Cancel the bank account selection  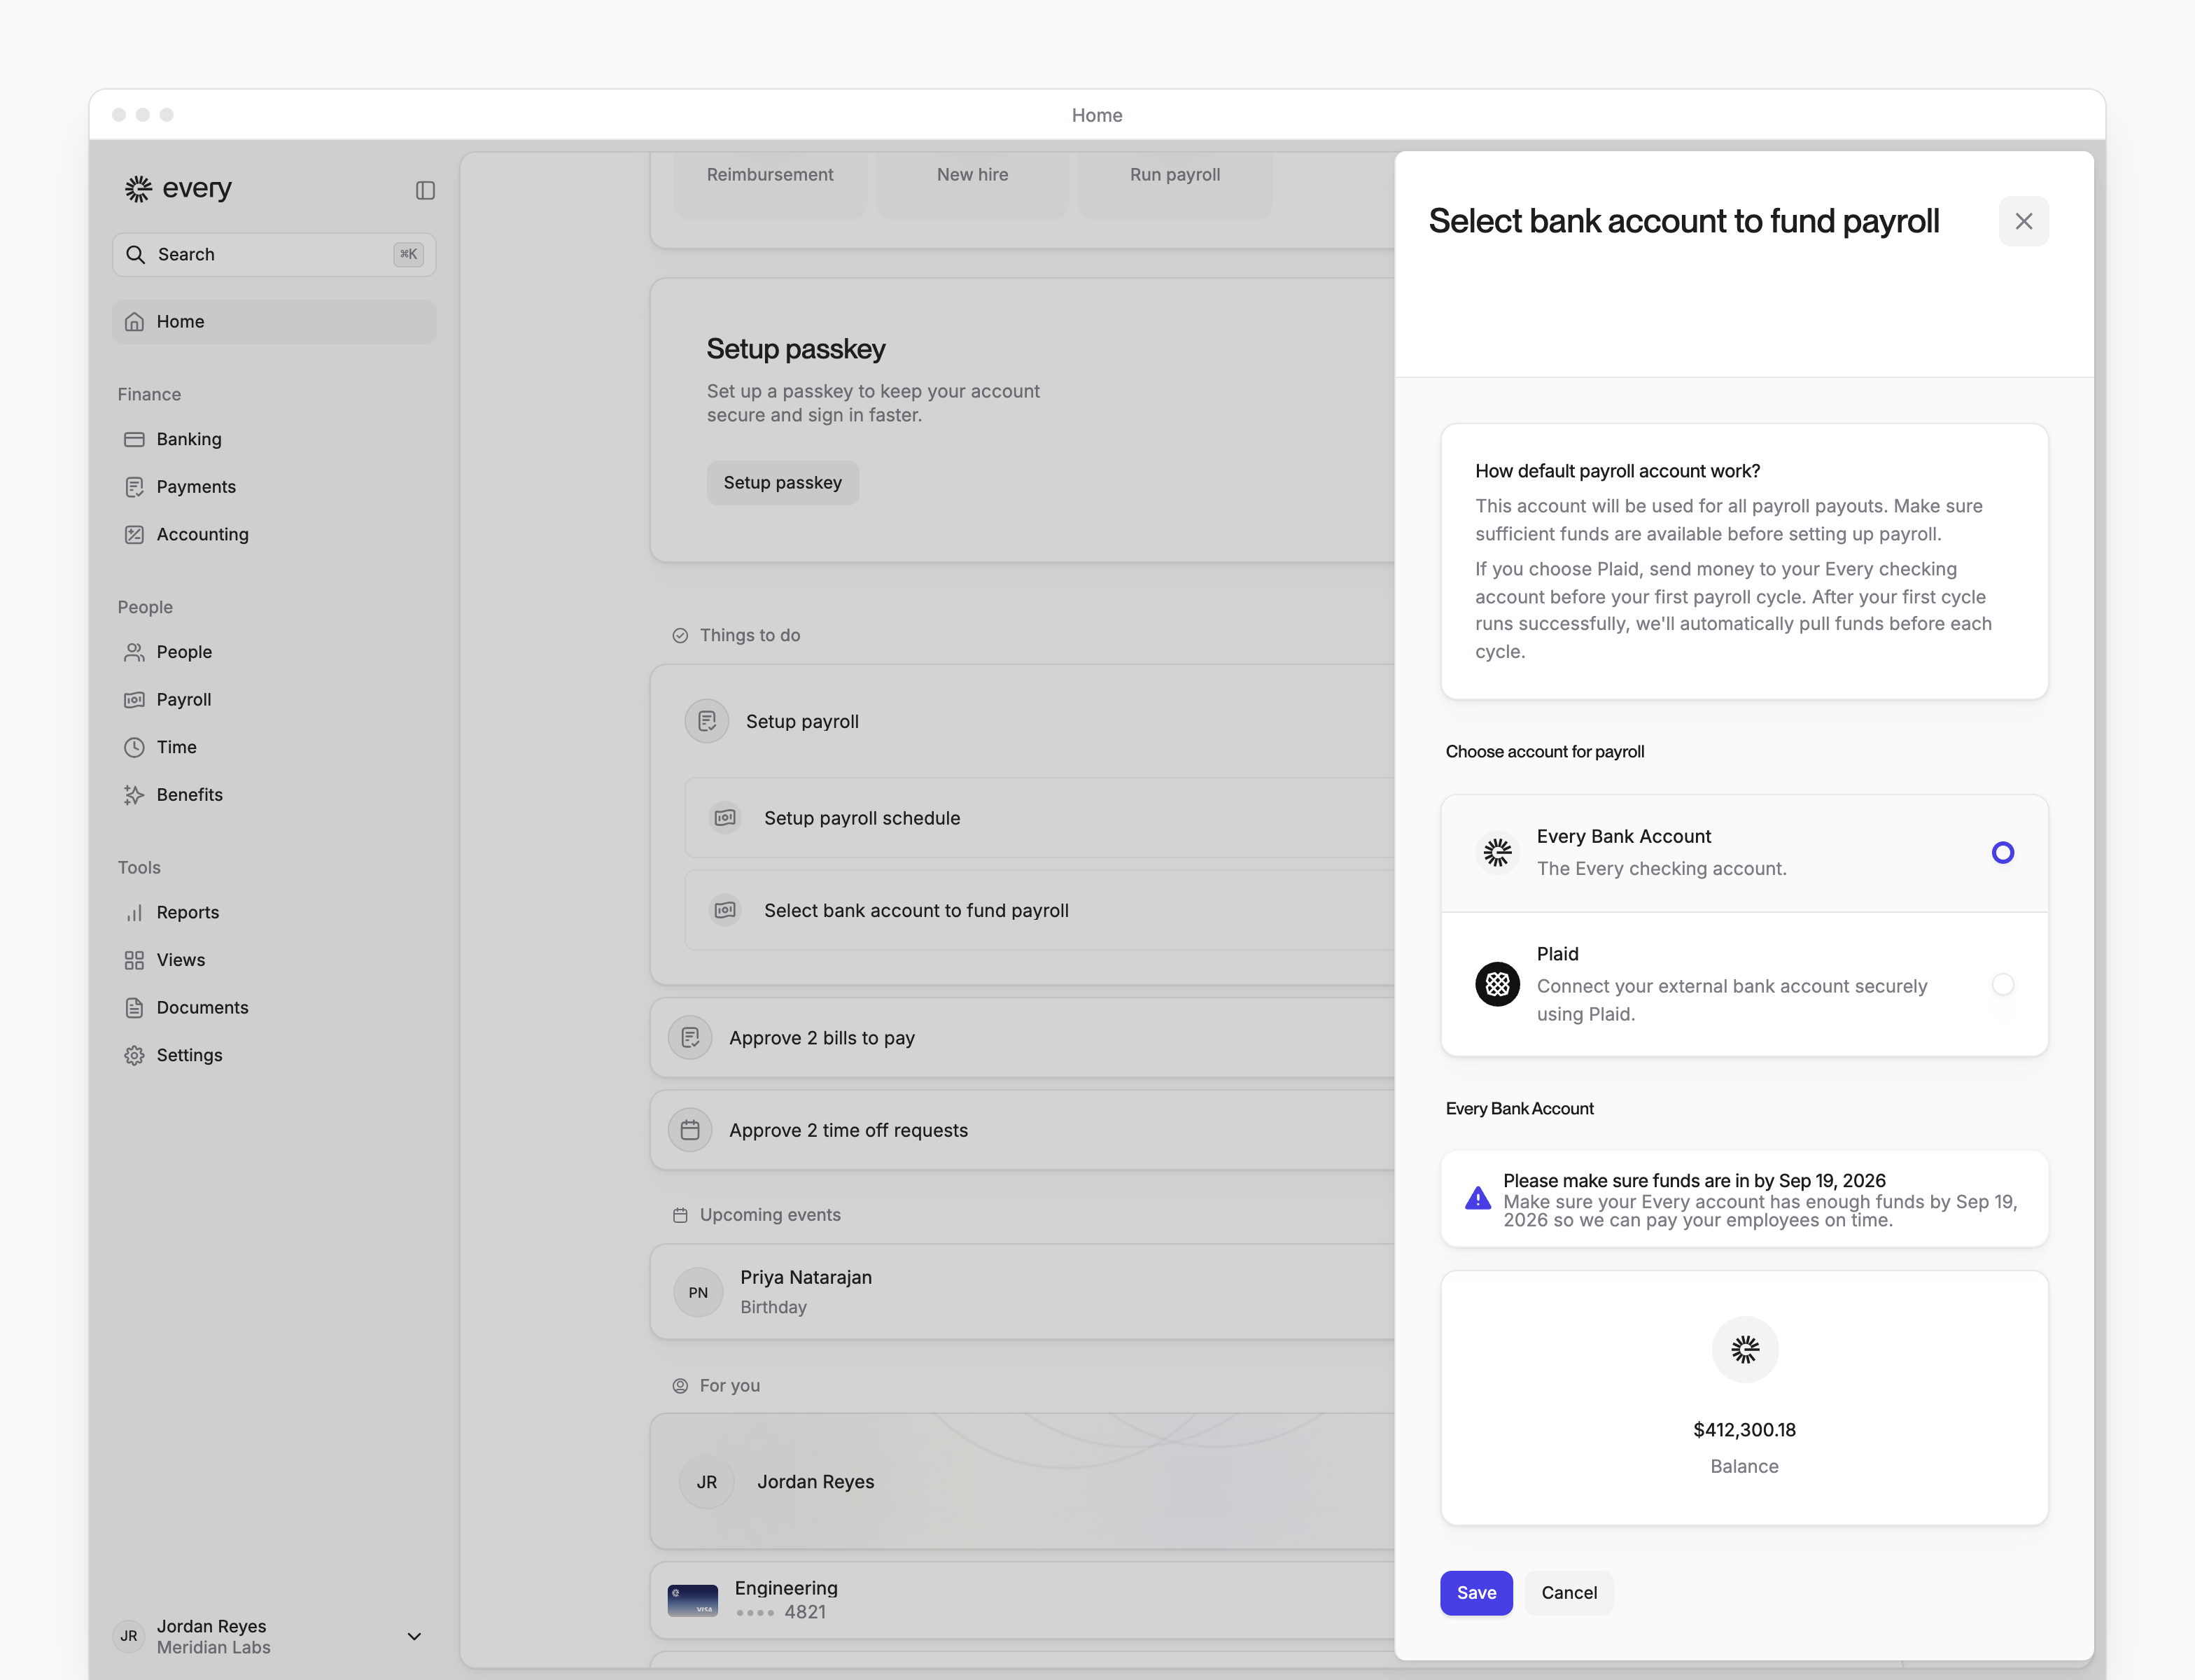click(x=1568, y=1592)
